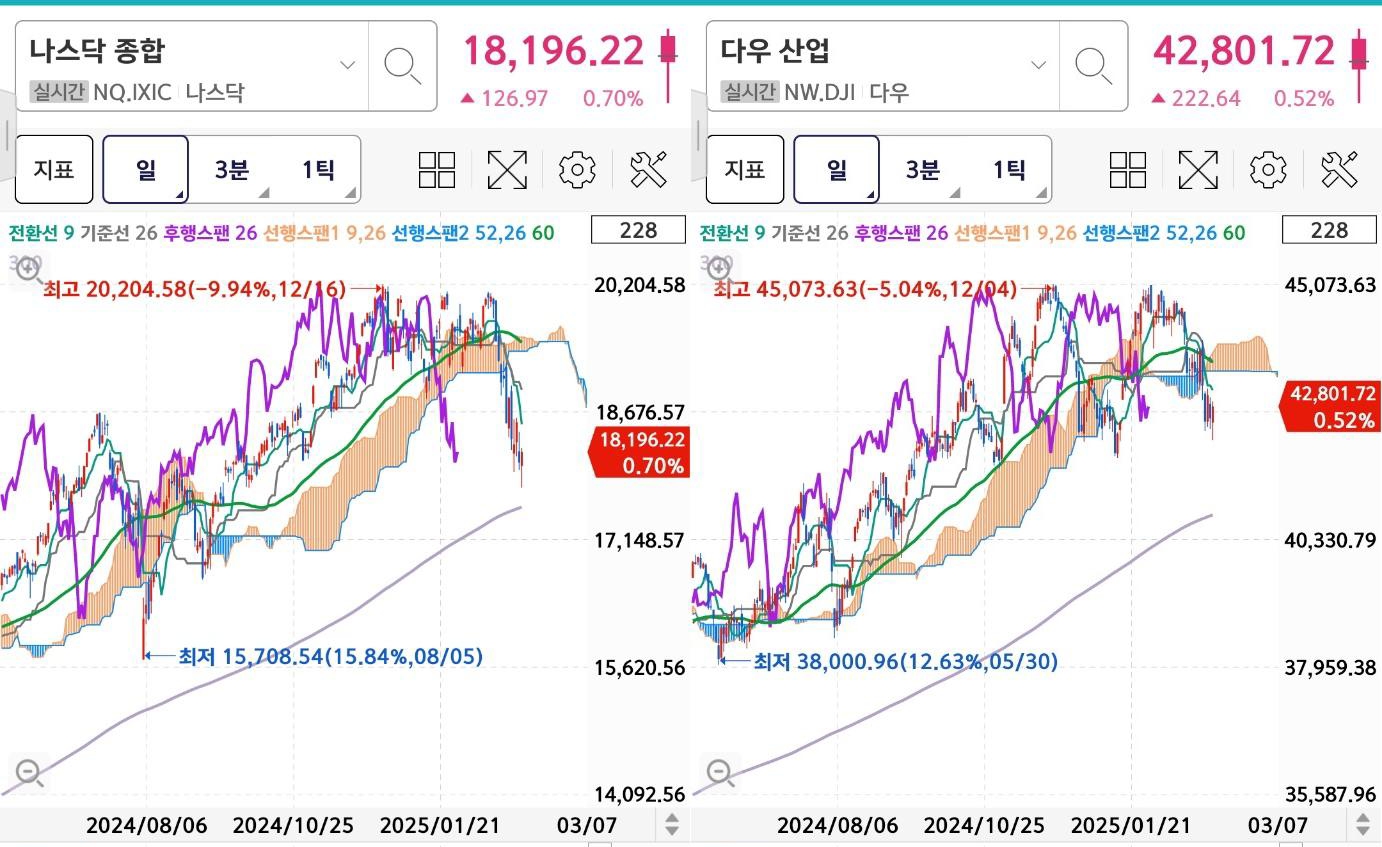The height and width of the screenshot is (847, 1382).
Task: Zoom out on the 다우 chart
Action: tap(718, 772)
